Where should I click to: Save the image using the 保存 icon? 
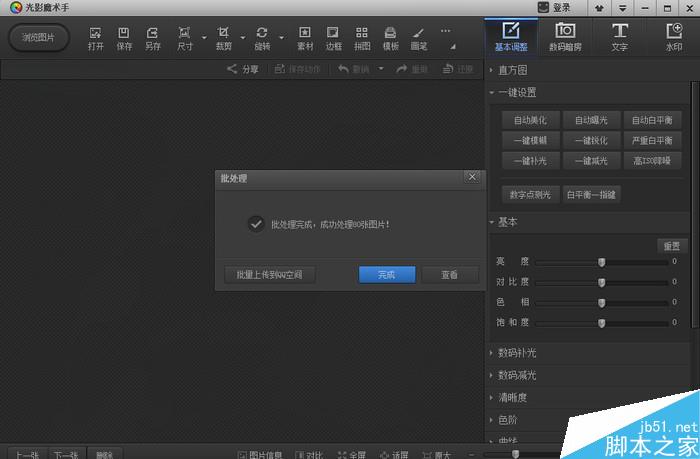coord(124,39)
